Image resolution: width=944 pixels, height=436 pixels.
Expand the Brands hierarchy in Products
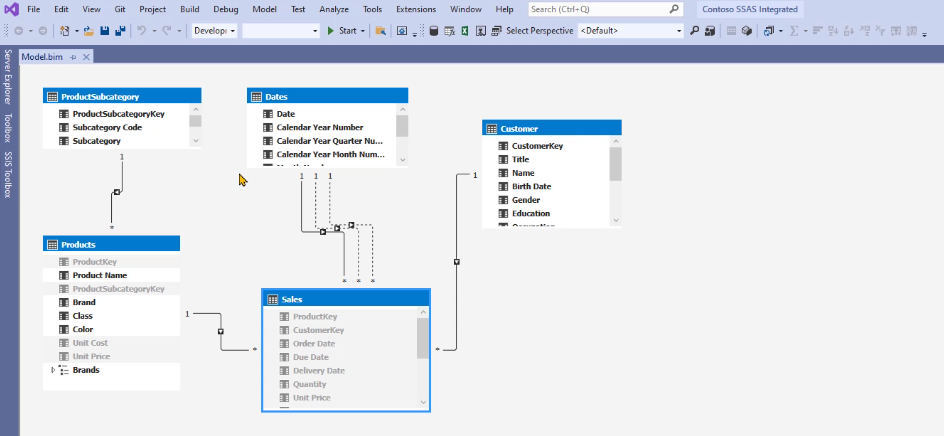(52, 370)
